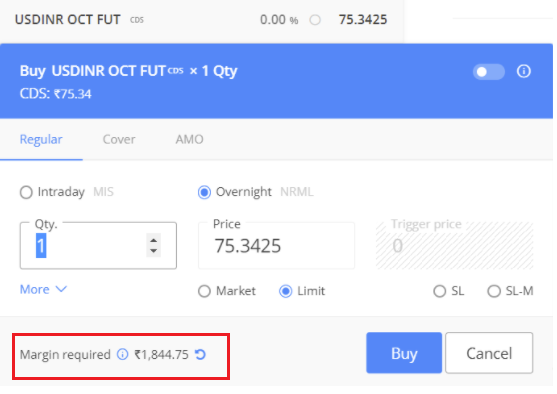Choose the Limit order type
Viewport: 557px width, 394px height.
[285, 291]
